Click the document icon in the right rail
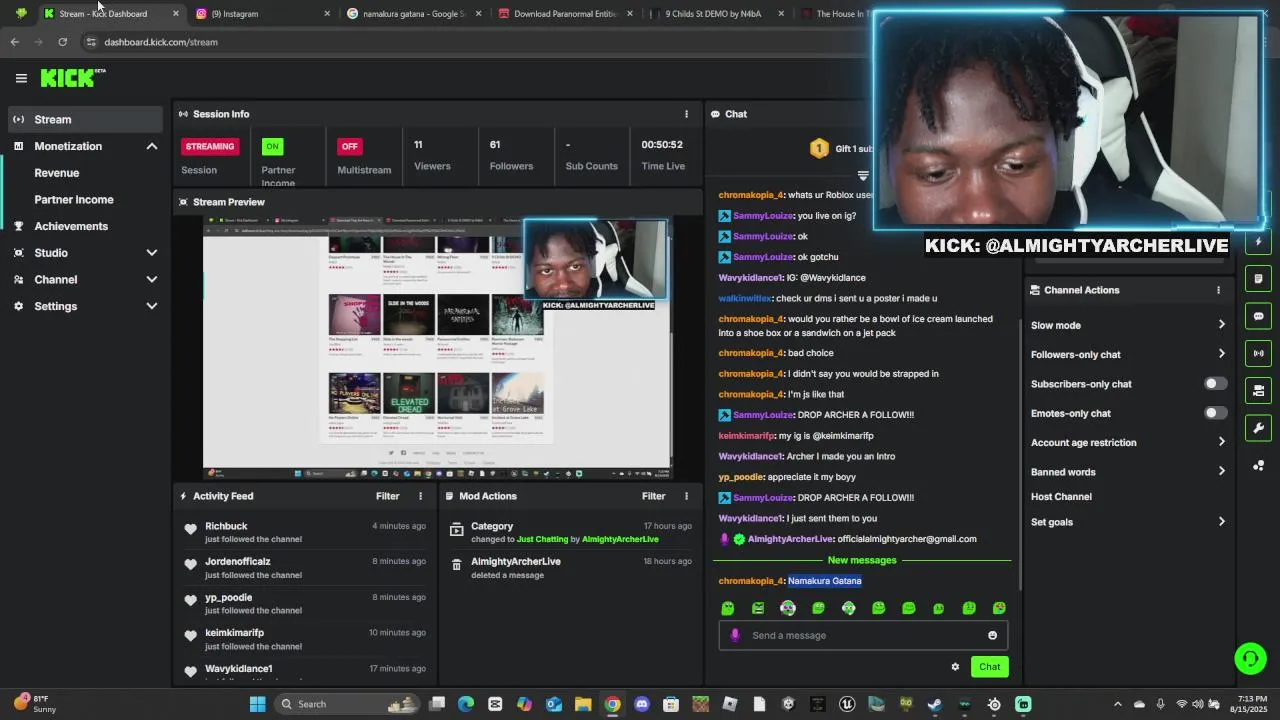 (1258, 279)
